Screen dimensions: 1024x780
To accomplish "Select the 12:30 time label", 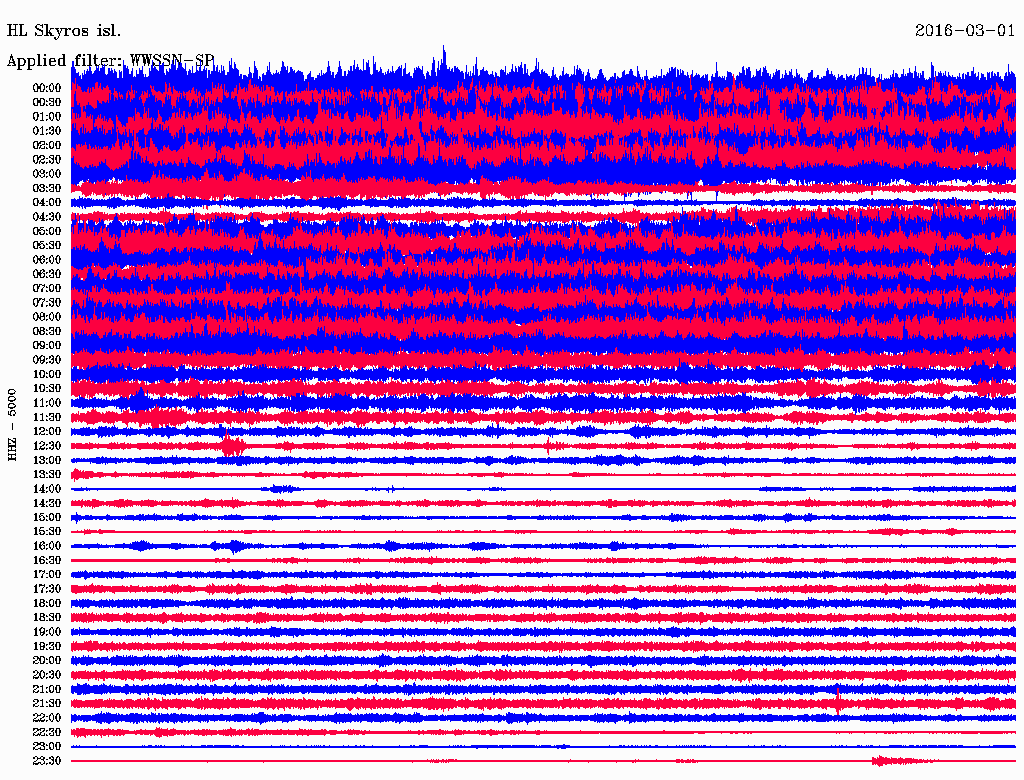I will (47, 446).
